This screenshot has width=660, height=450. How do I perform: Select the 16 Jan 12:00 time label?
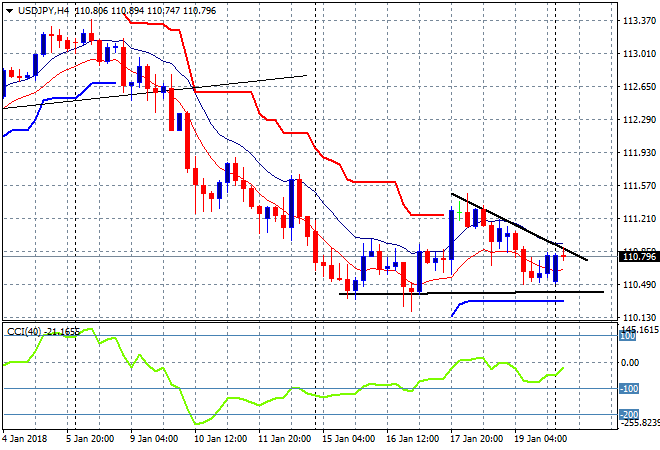pyautogui.click(x=412, y=438)
